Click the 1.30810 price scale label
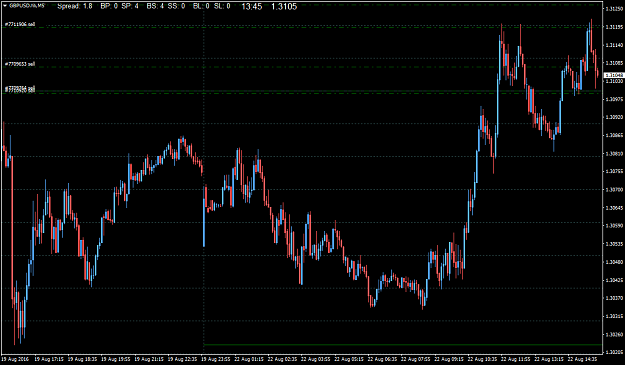This screenshot has height=365, width=625. tap(614, 153)
